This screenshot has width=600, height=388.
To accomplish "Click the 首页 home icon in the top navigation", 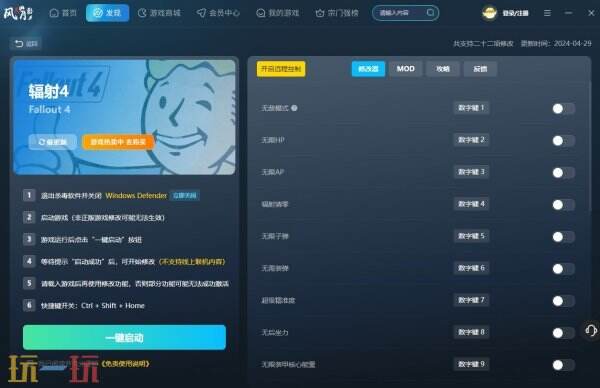I will pos(54,13).
